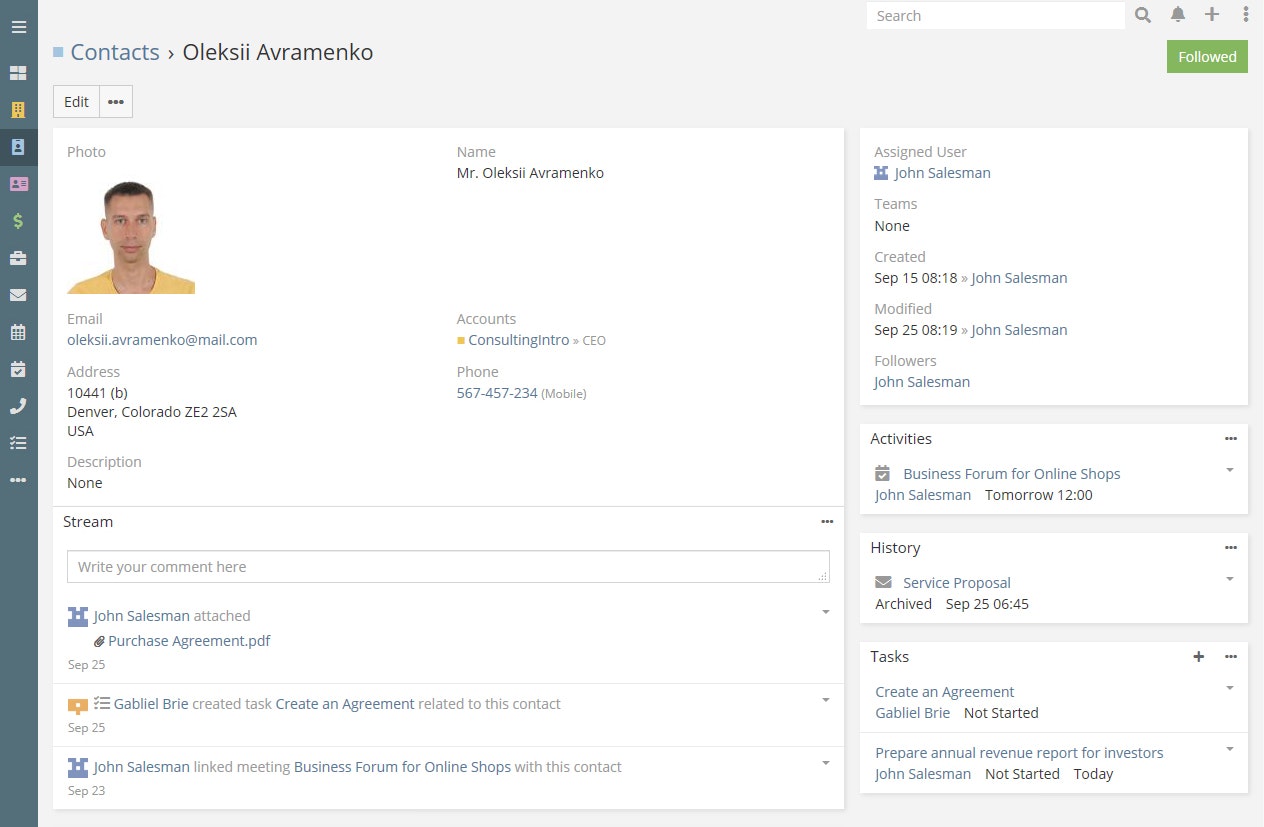This screenshot has width=1264, height=827.
Task: Click Followed to unfollow this contact
Action: point(1206,57)
